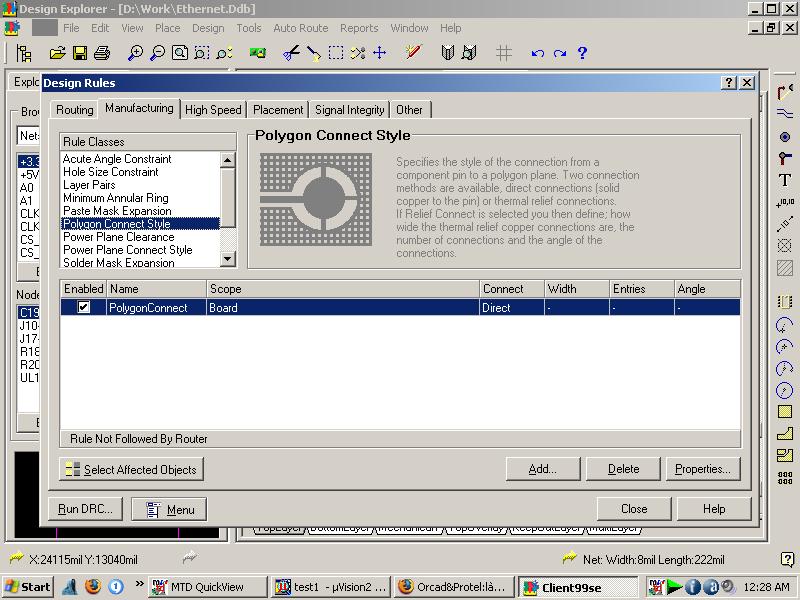Click the Select Affected Objects button
This screenshot has height=600, width=800.
click(131, 469)
